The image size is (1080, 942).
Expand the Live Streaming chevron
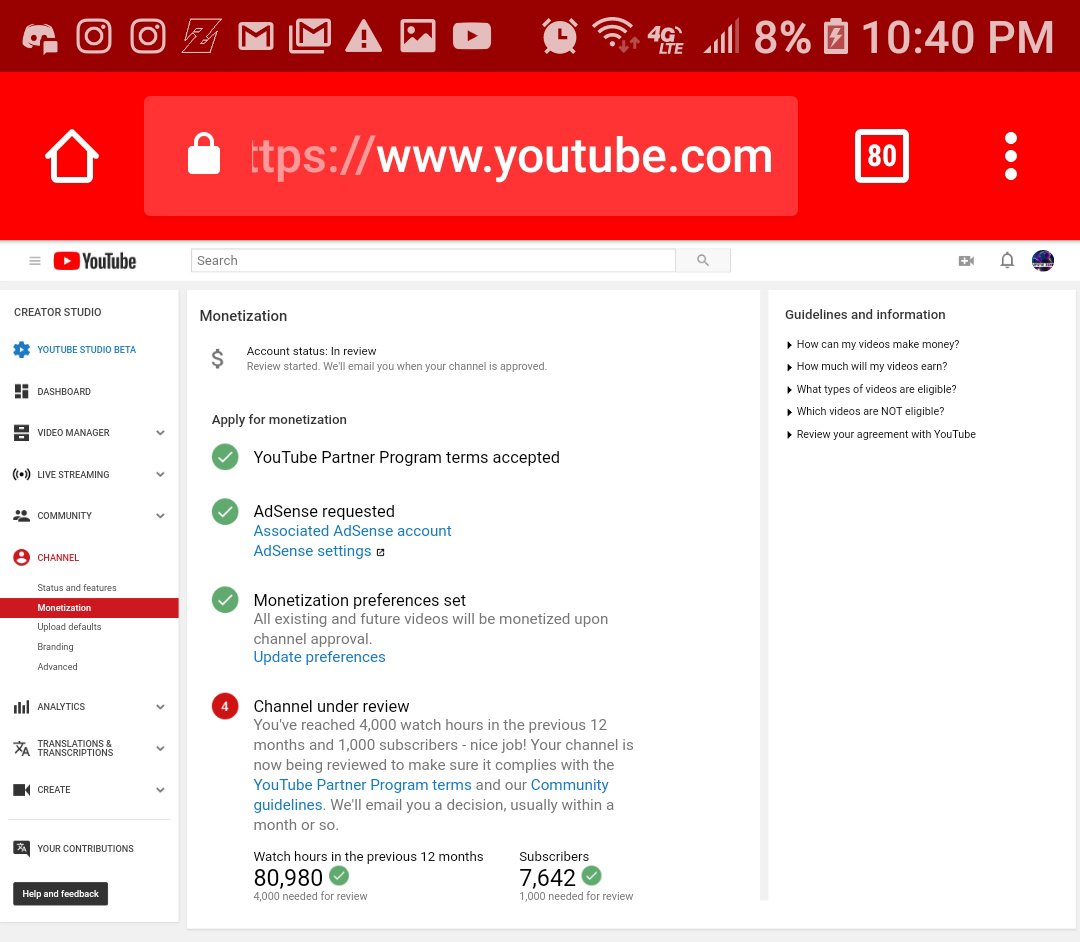pyautogui.click(x=160, y=474)
